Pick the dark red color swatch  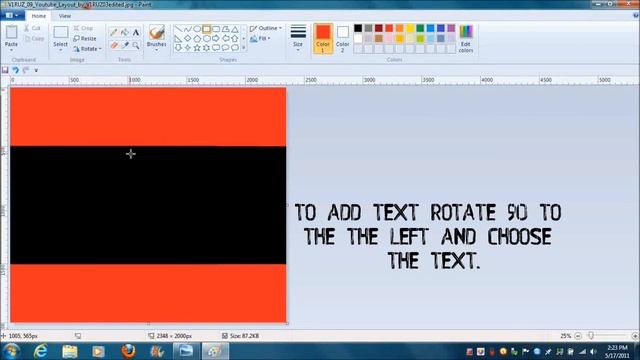click(x=379, y=28)
